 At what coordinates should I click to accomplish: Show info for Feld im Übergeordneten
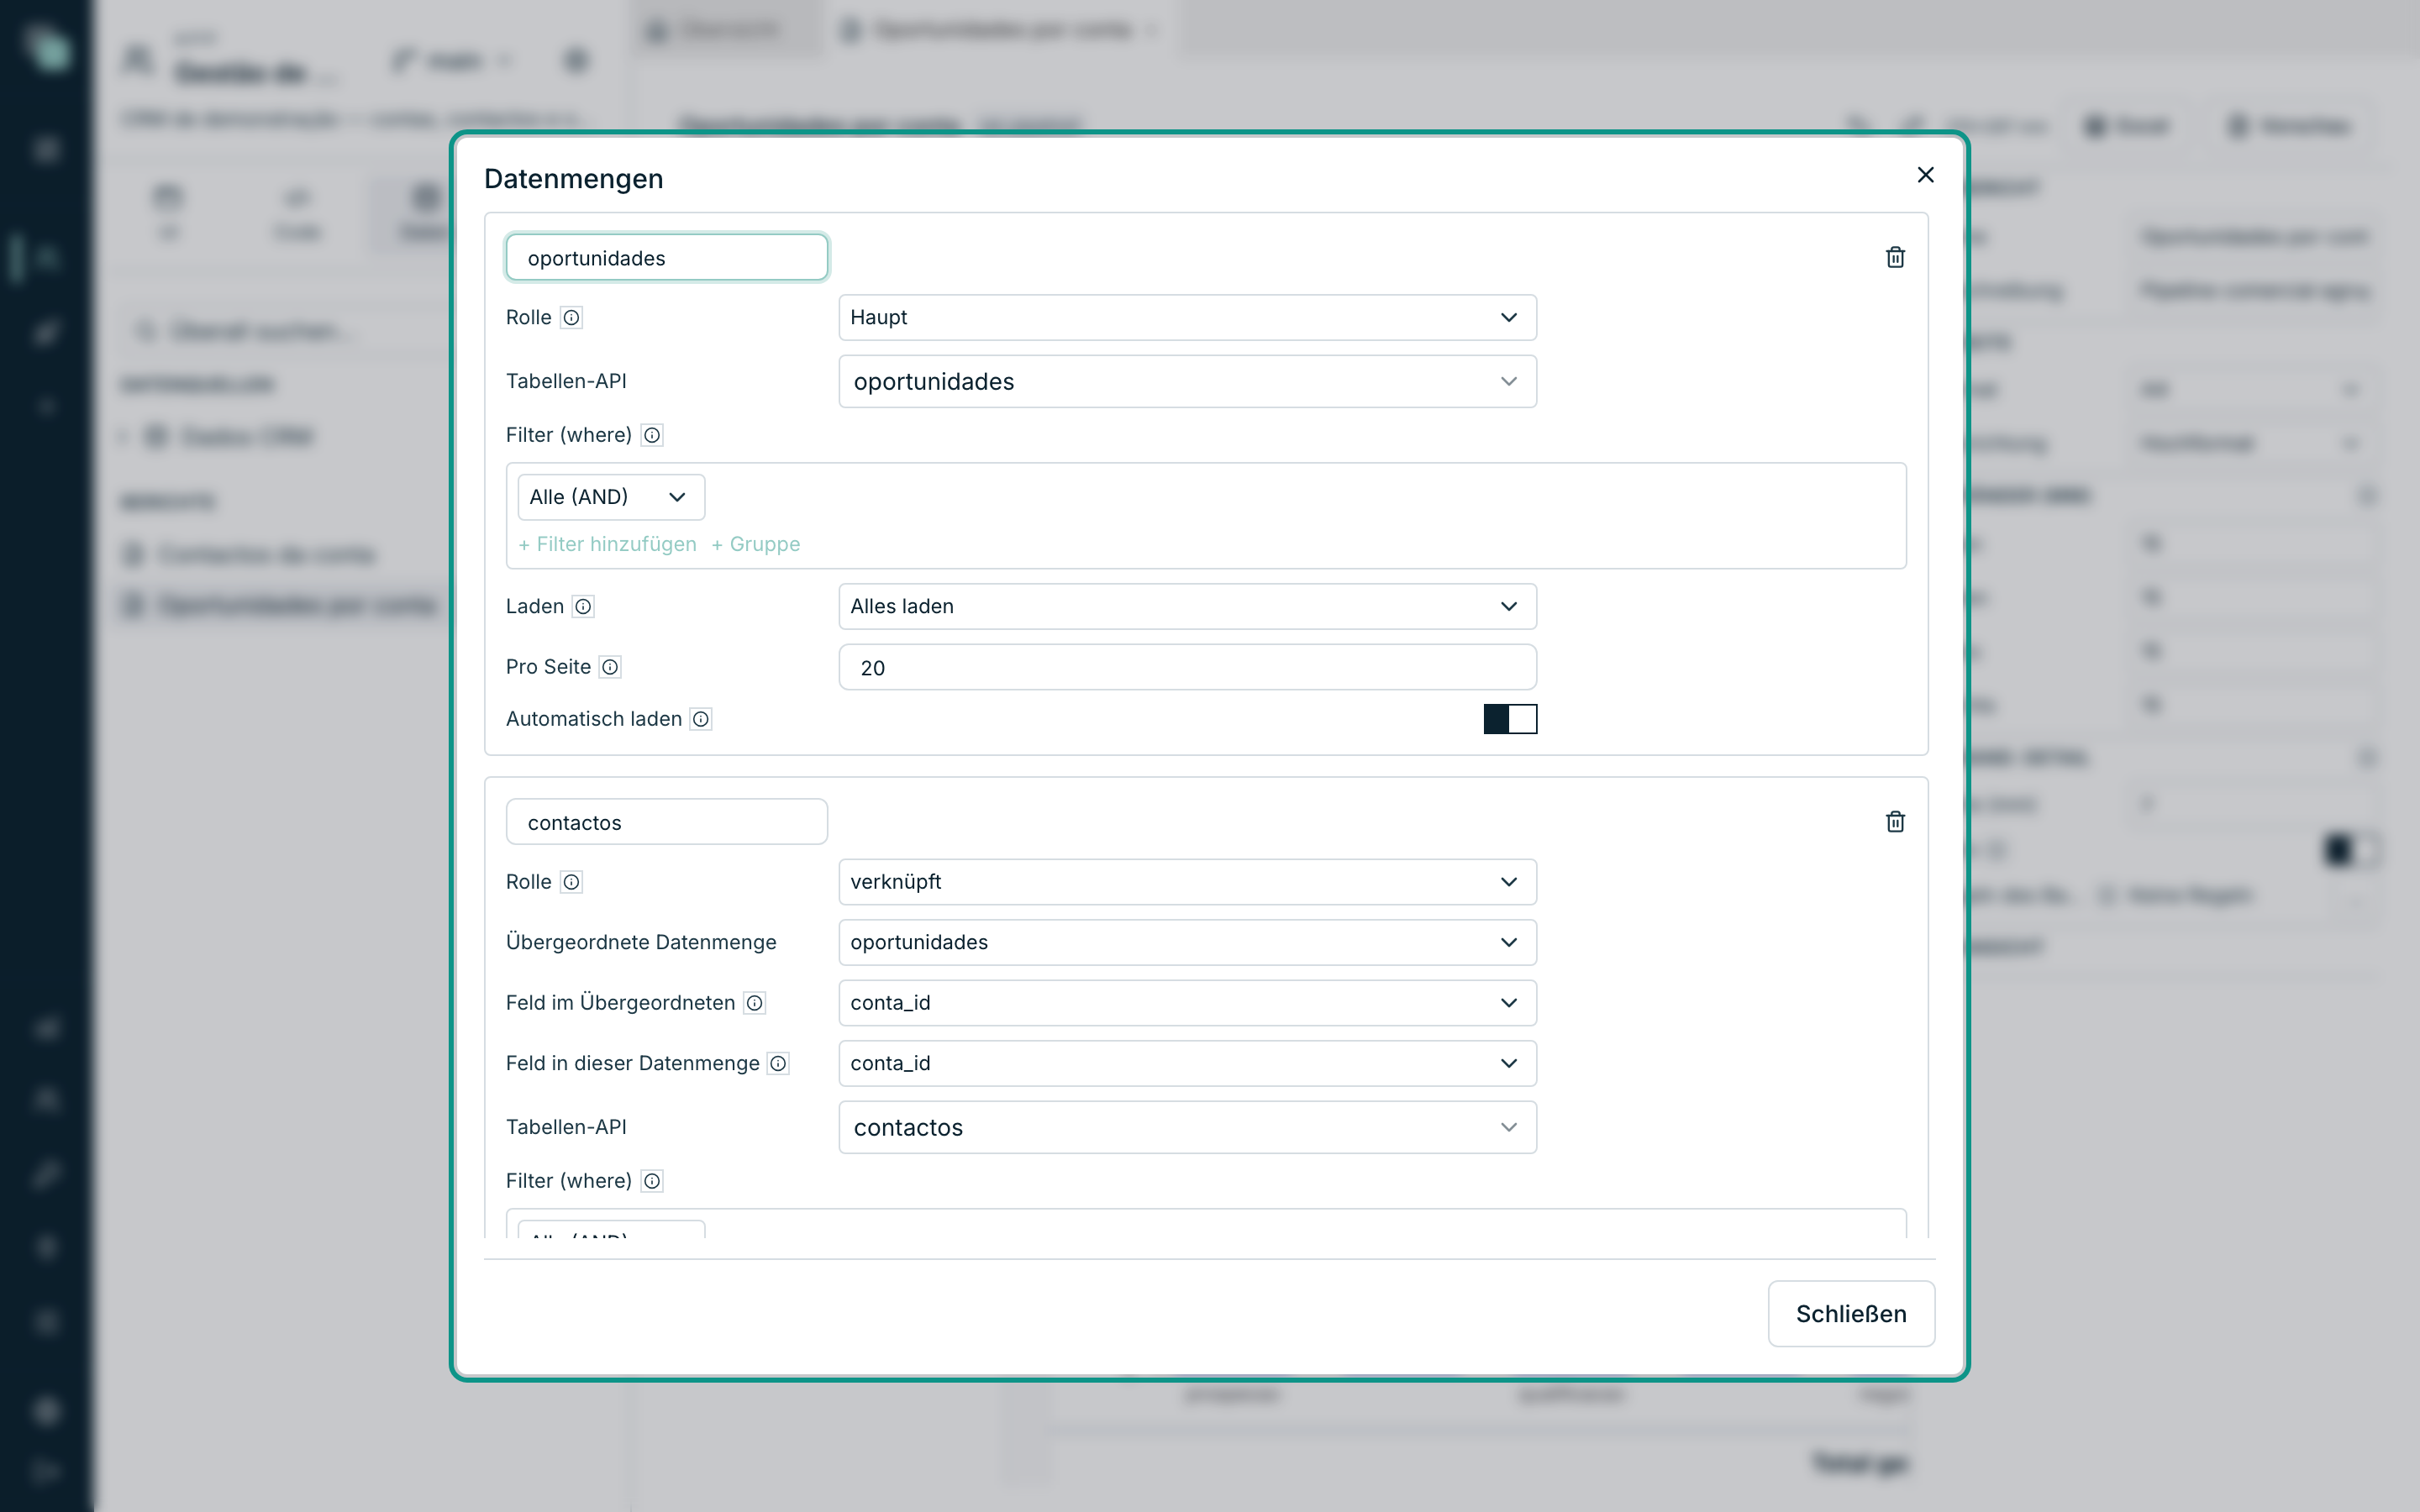[x=755, y=1003]
